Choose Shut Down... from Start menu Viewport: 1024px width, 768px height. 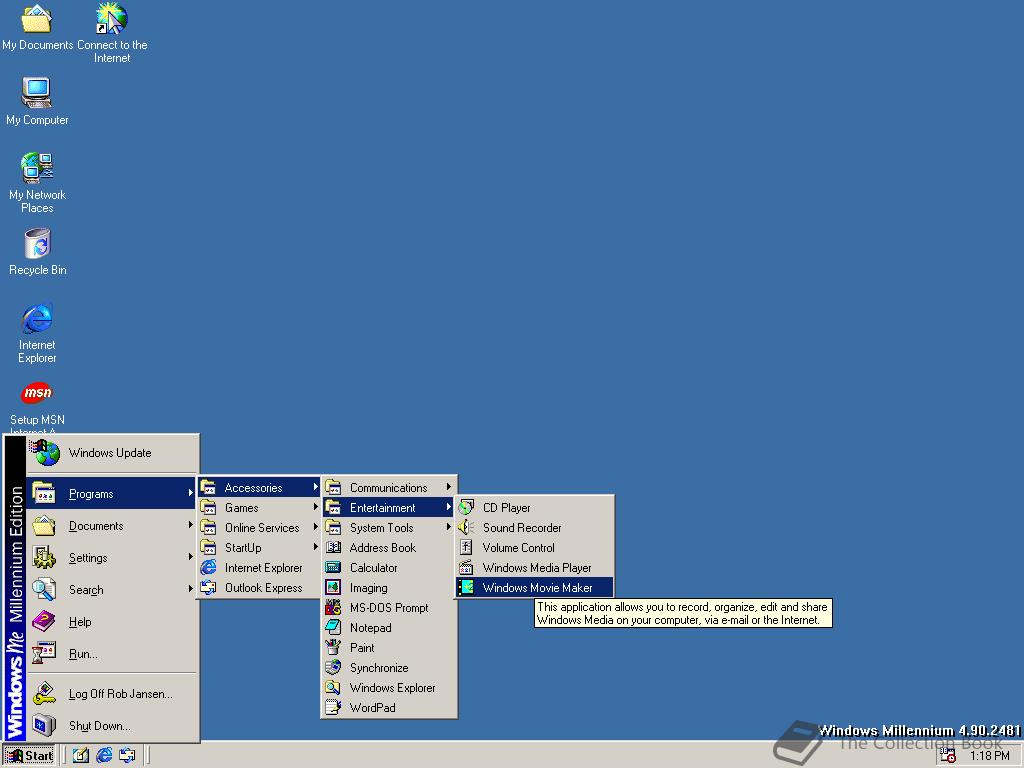tap(112, 726)
